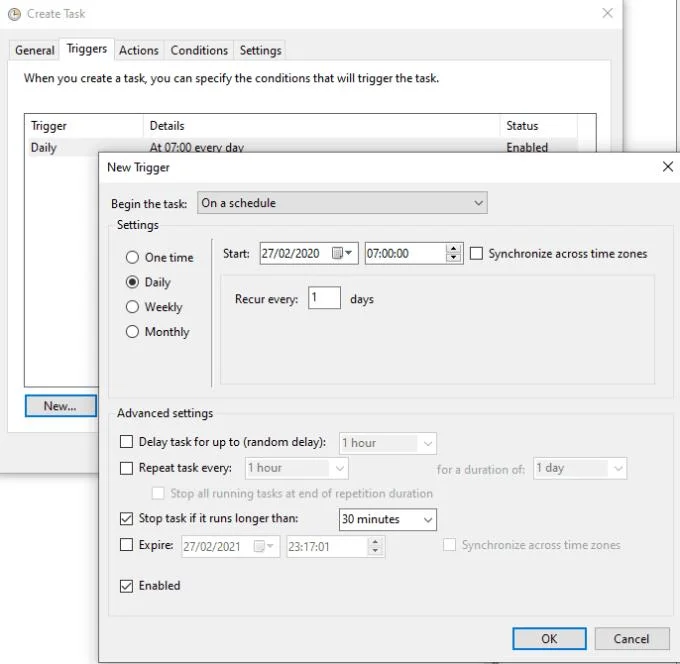680x664 pixels.
Task: Open the Begin the task dropdown
Action: click(342, 203)
